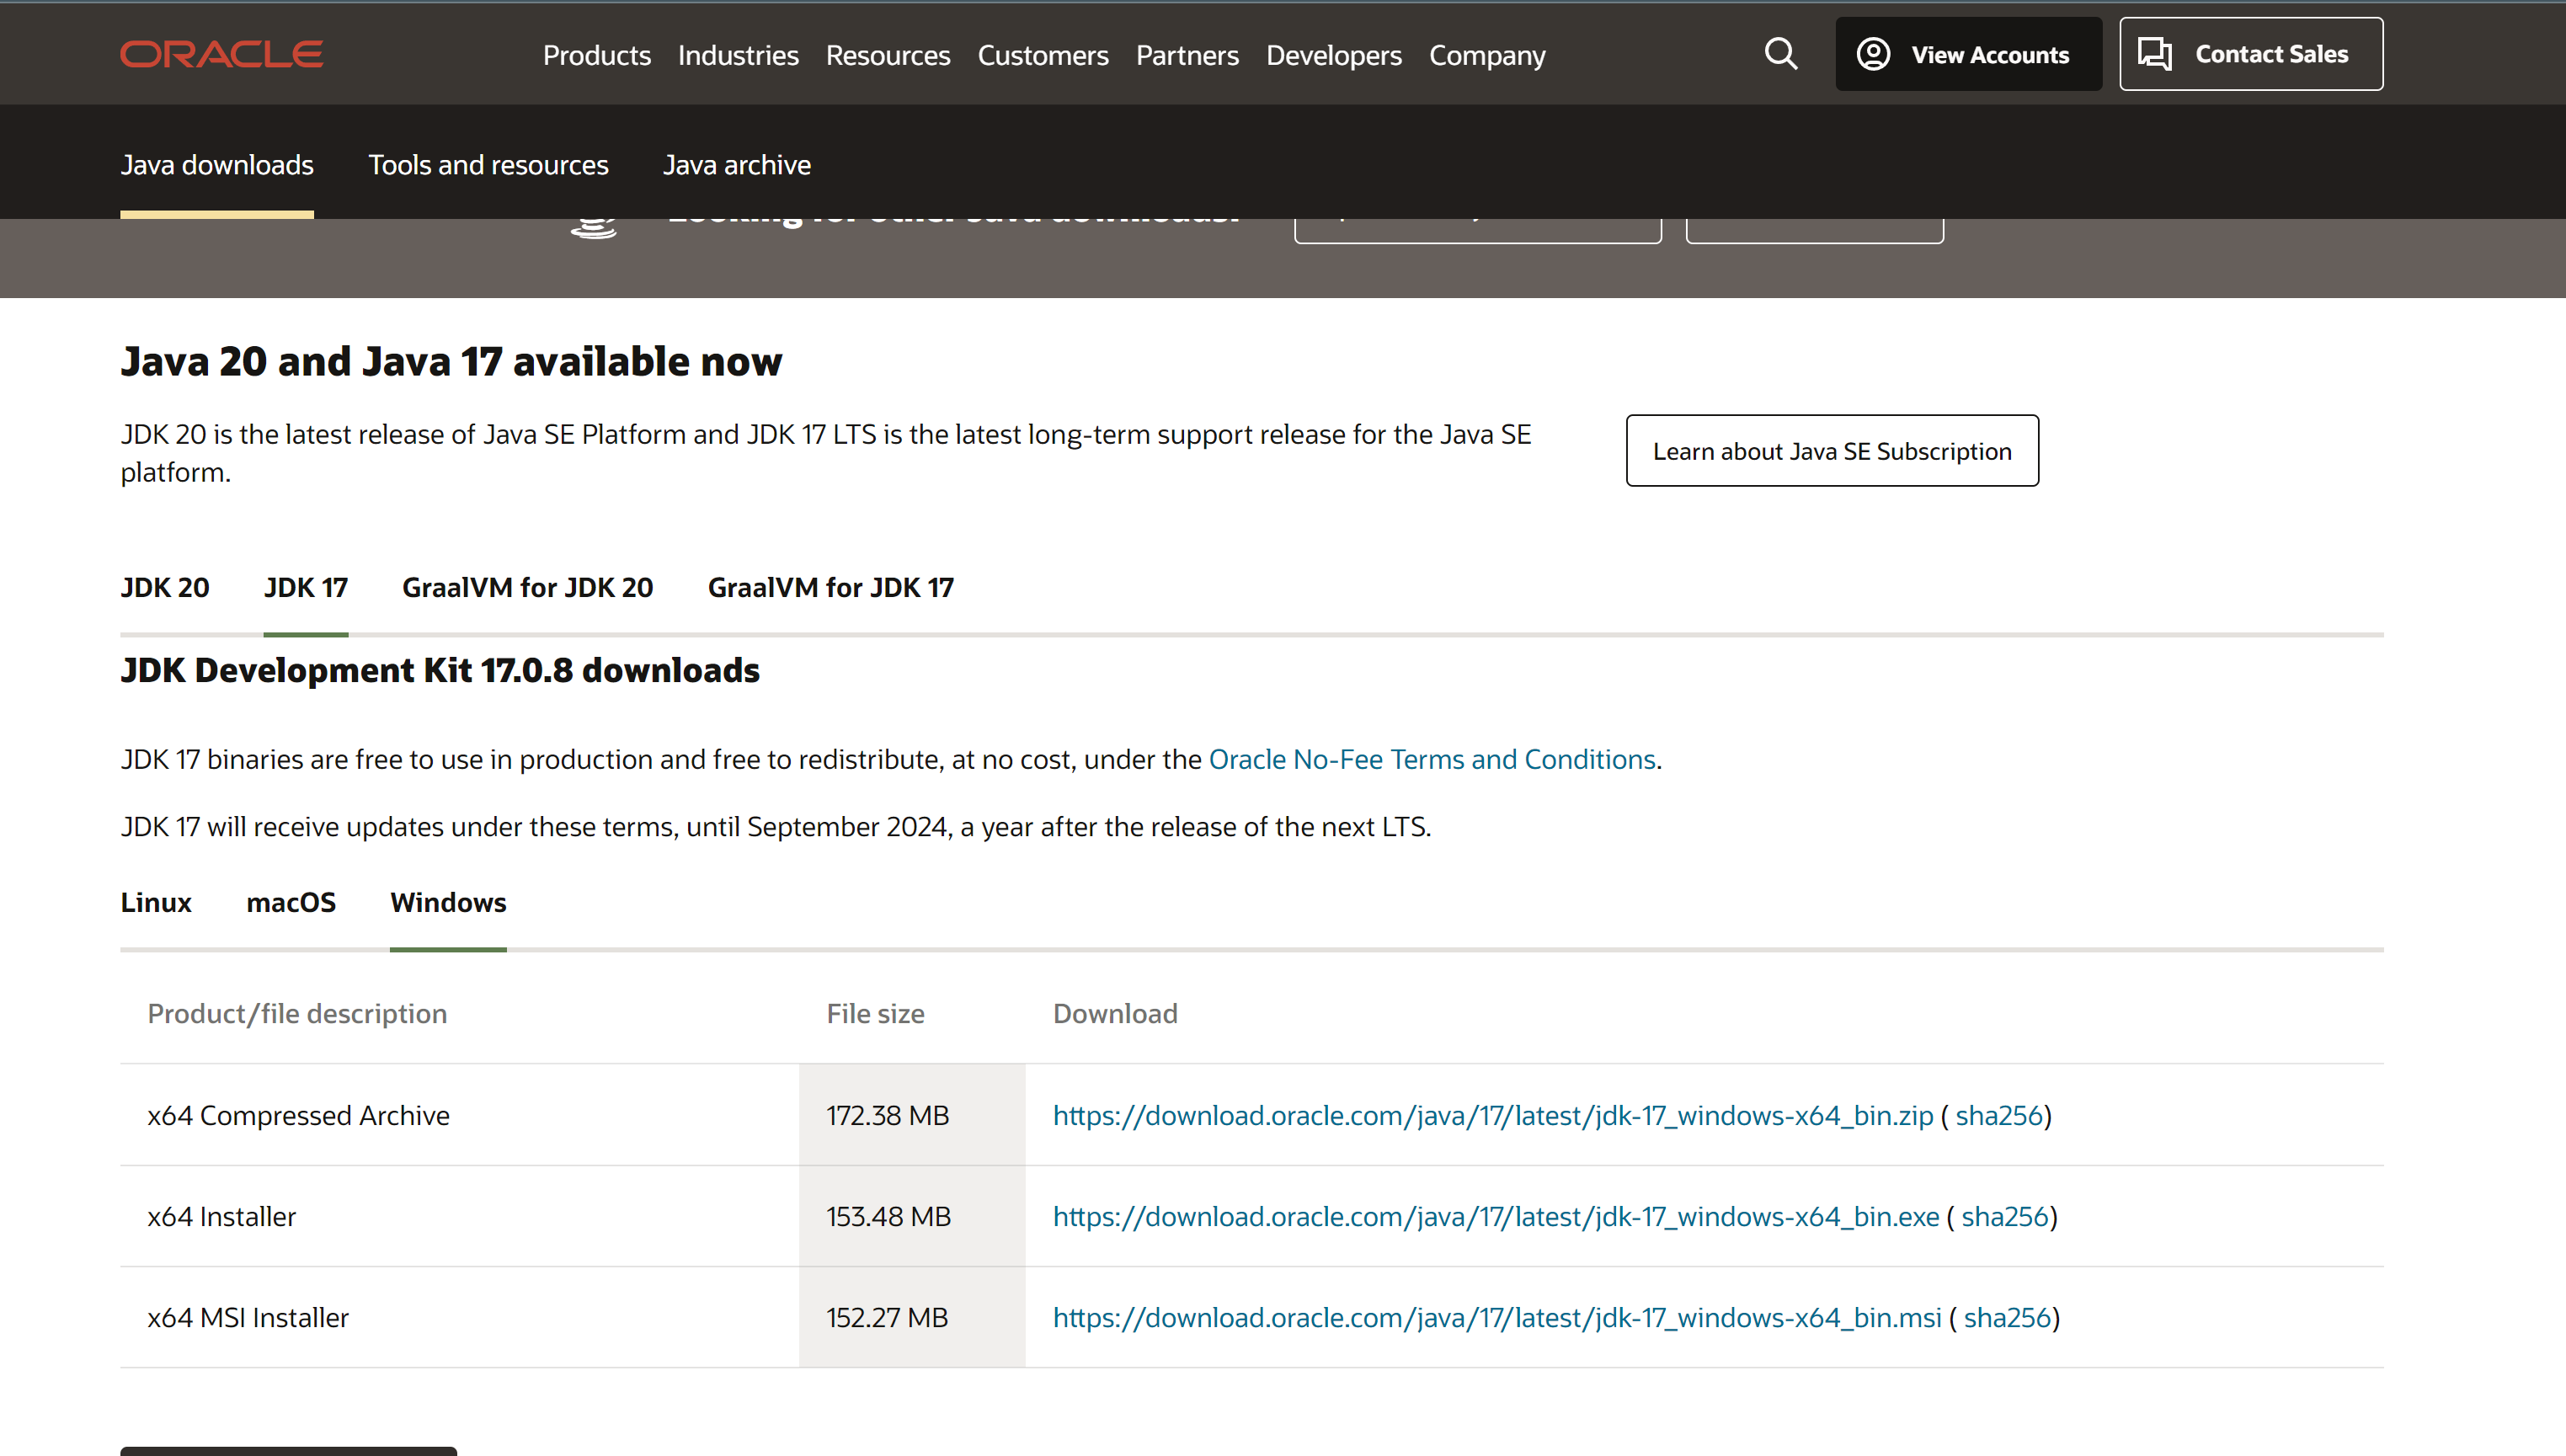Click the x64 Compressed Archive description

tap(299, 1115)
